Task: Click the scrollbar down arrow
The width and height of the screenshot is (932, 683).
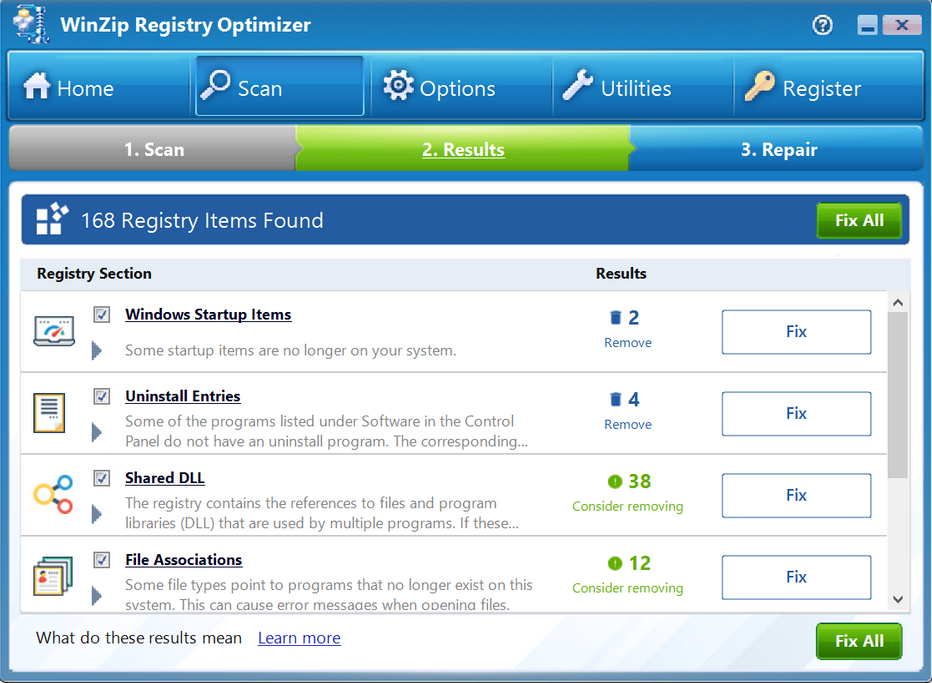Action: pyautogui.click(x=898, y=599)
